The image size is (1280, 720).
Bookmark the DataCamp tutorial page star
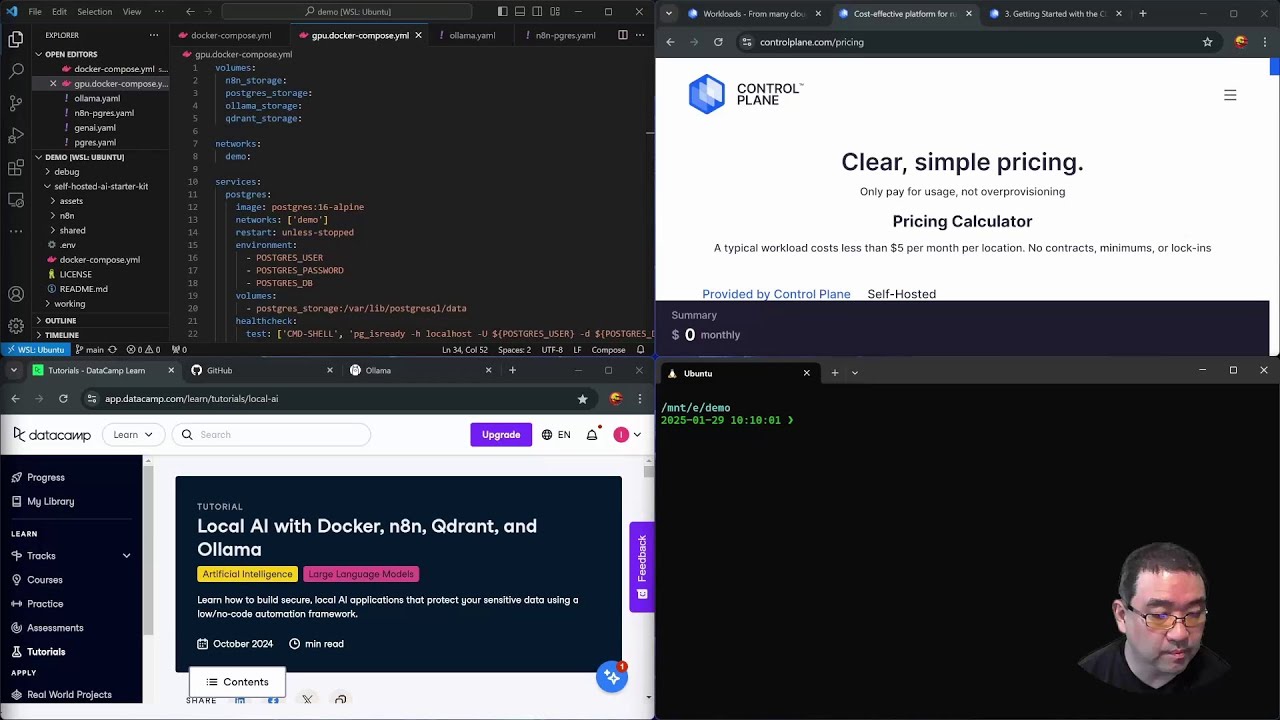click(x=582, y=399)
